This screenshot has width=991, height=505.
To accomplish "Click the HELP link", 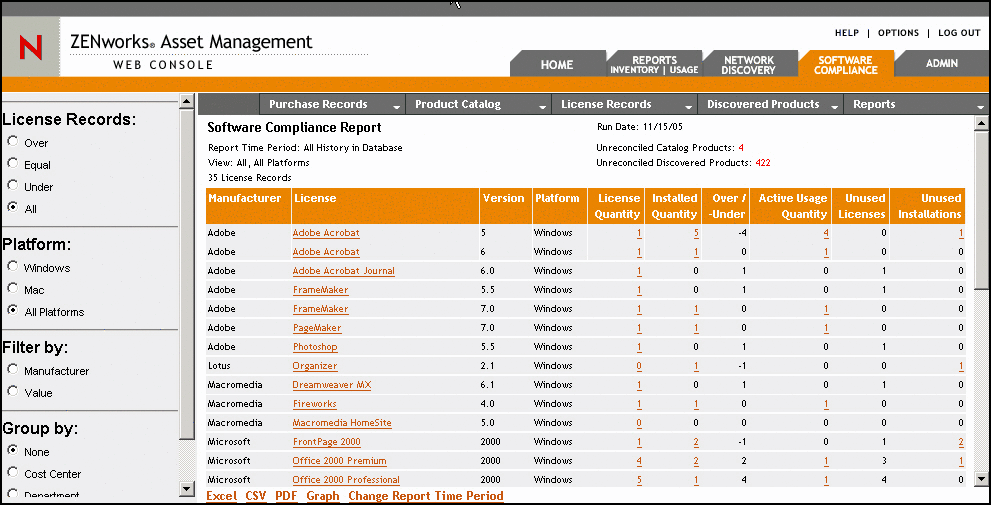I will click(x=847, y=33).
